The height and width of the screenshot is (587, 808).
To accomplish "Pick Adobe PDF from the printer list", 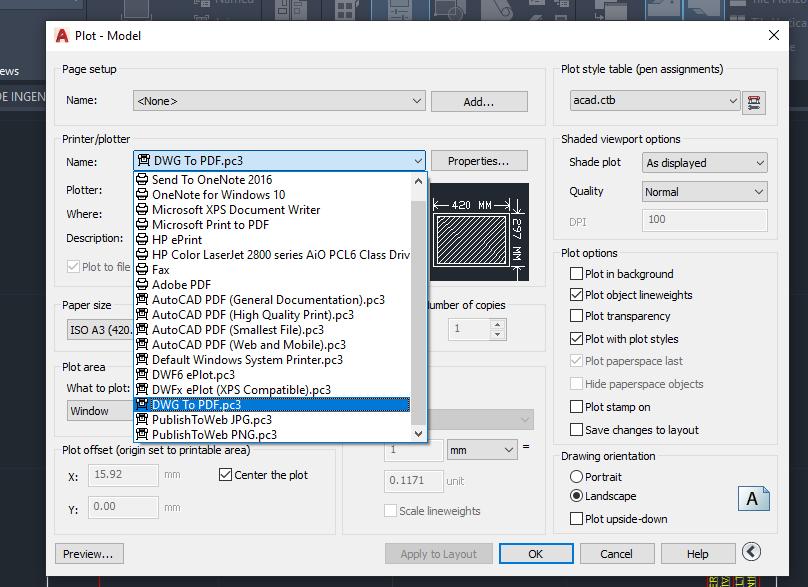I will pos(272,284).
